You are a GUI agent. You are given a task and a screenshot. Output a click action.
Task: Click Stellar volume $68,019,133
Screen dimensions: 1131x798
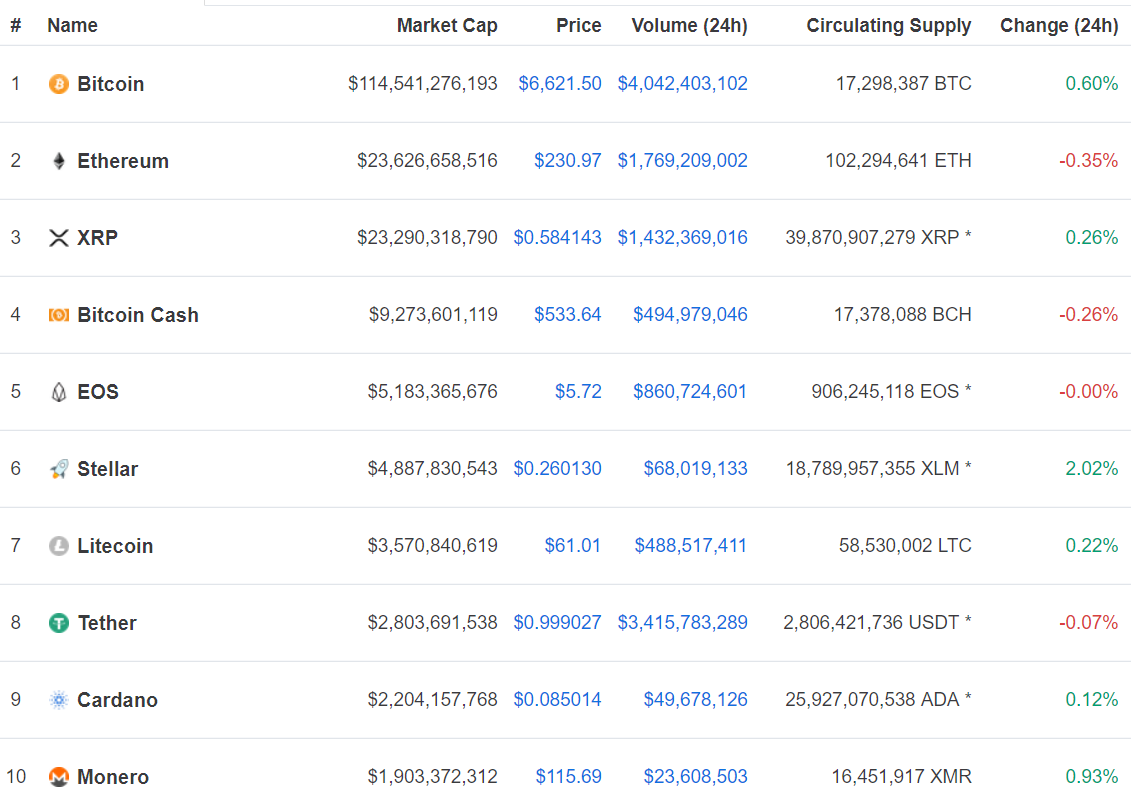pyautogui.click(x=695, y=469)
